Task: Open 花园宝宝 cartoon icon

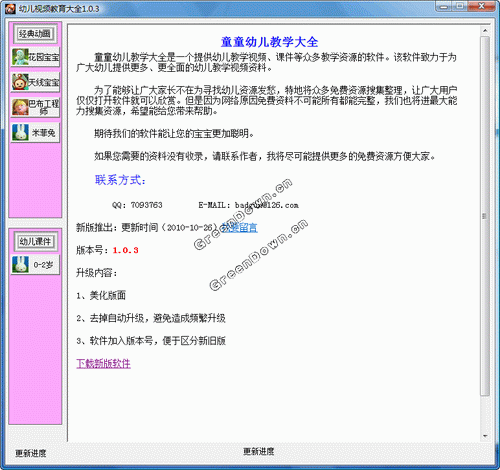Action: [20, 57]
